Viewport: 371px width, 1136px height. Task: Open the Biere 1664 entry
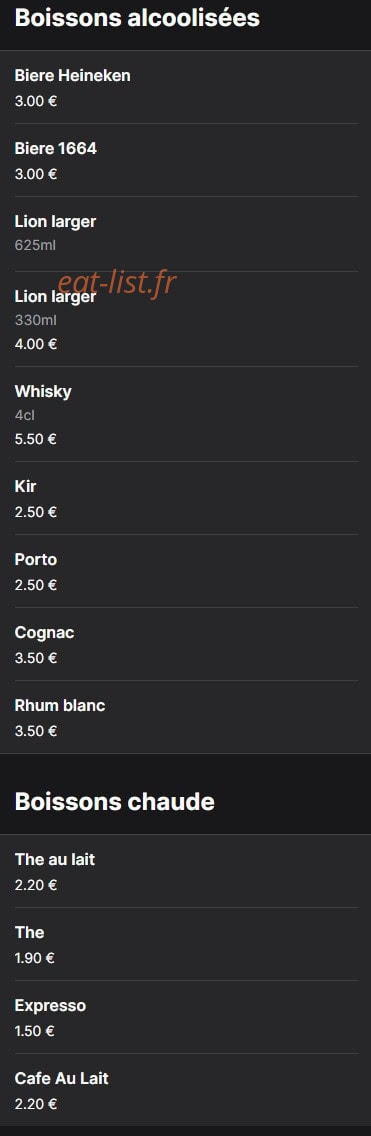pyautogui.click(x=186, y=160)
